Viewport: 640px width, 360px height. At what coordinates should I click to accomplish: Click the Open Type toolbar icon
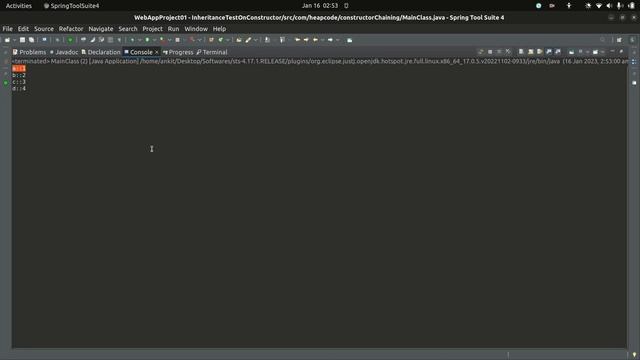[239, 40]
